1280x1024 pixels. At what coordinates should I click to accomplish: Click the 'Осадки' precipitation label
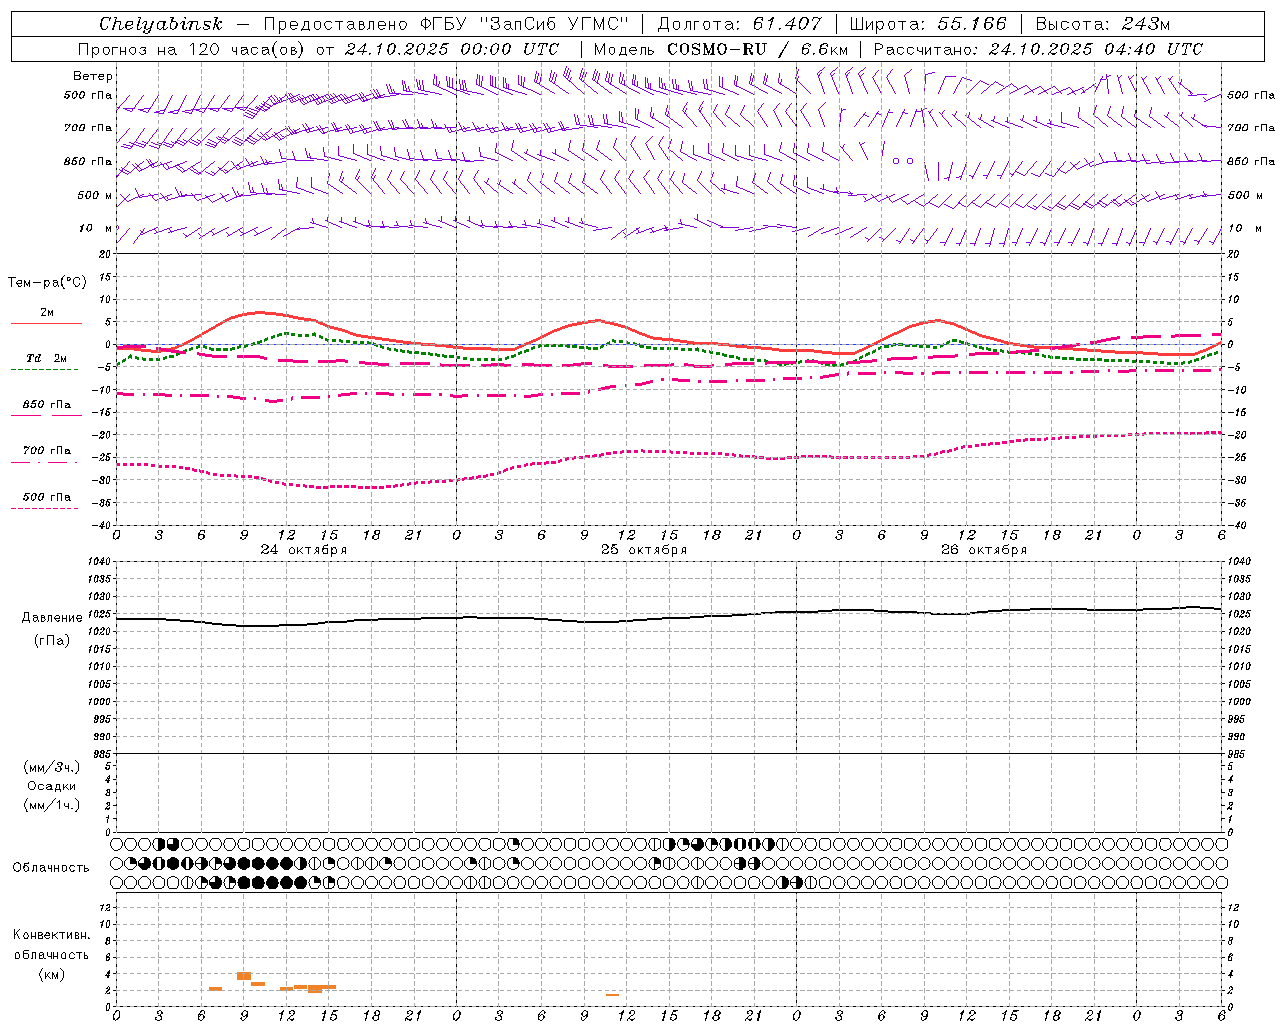(52, 786)
